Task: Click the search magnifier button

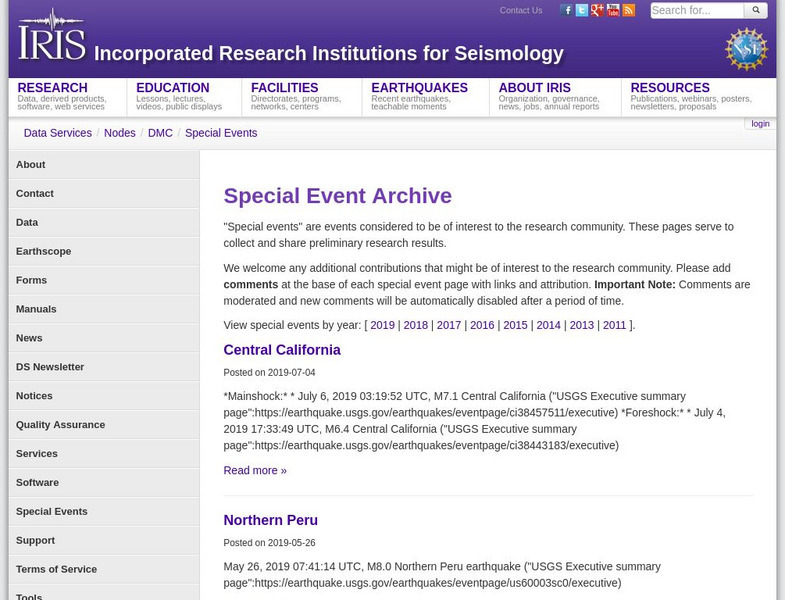Action: pos(756,10)
